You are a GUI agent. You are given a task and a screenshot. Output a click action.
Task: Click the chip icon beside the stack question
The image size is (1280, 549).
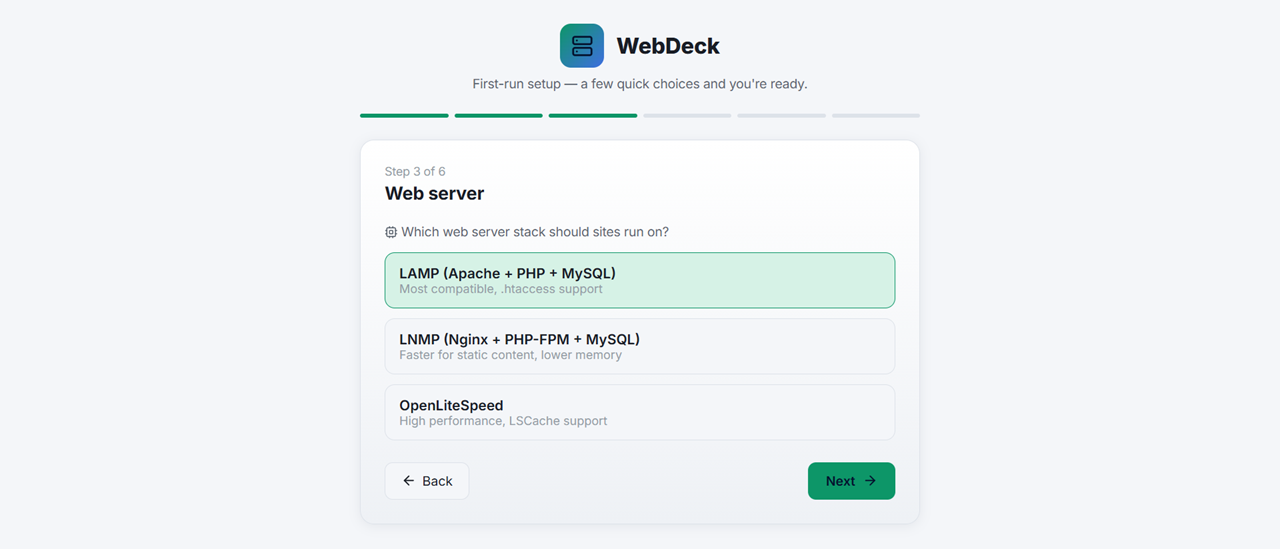(x=391, y=232)
